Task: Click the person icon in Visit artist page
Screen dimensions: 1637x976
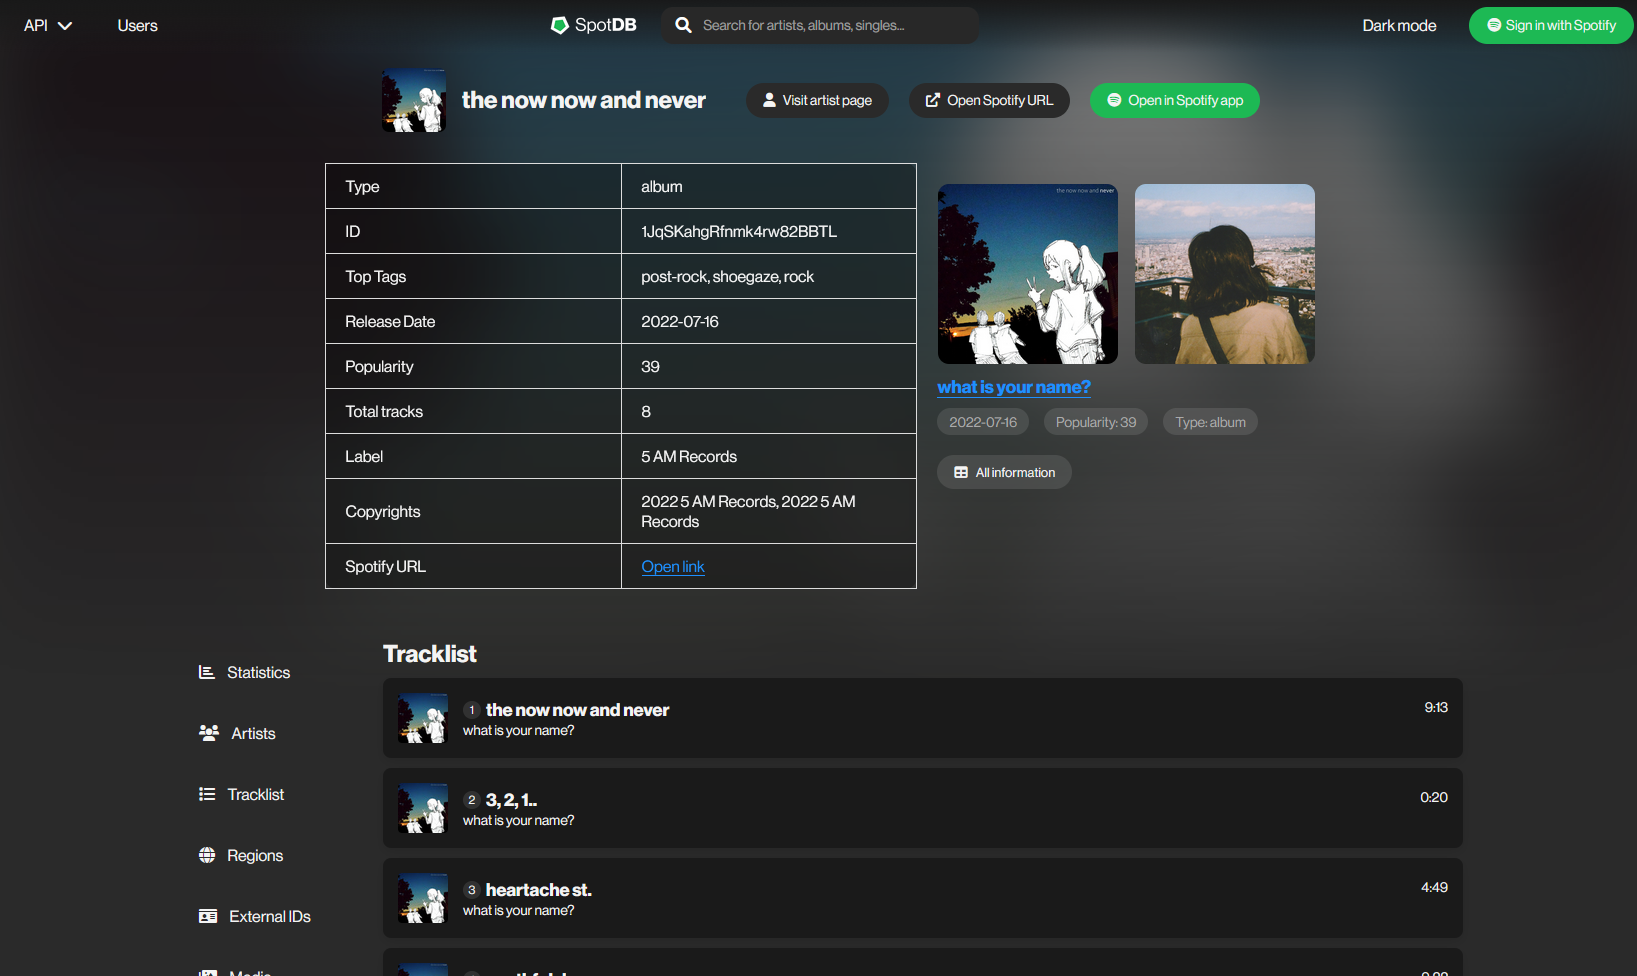Action: click(x=769, y=100)
